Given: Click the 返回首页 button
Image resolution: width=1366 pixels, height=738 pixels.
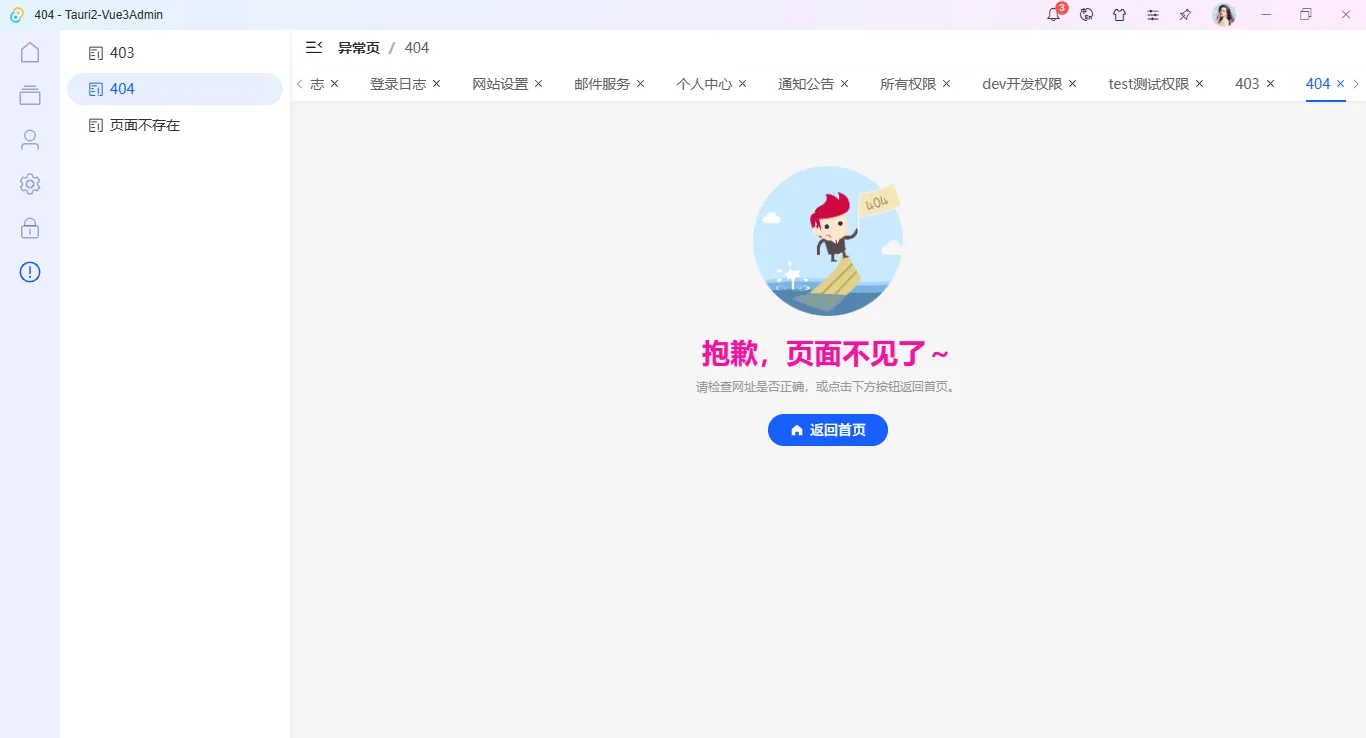Looking at the screenshot, I should 827,430.
